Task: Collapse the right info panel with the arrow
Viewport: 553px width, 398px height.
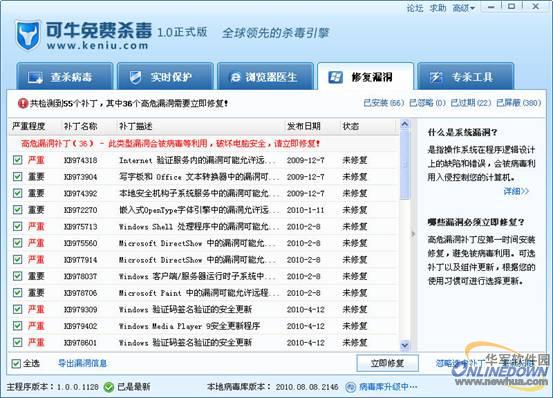Action: 413,234
